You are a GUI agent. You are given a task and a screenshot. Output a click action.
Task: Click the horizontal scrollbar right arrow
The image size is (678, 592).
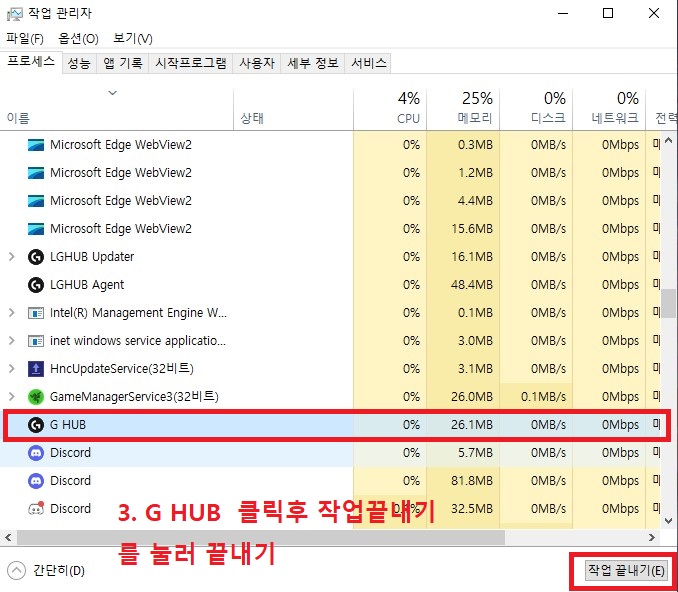tap(652, 538)
